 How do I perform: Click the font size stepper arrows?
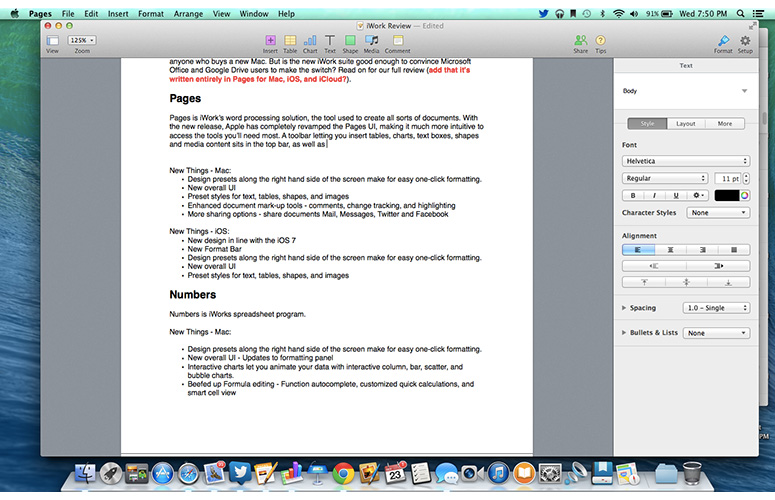tap(746, 178)
